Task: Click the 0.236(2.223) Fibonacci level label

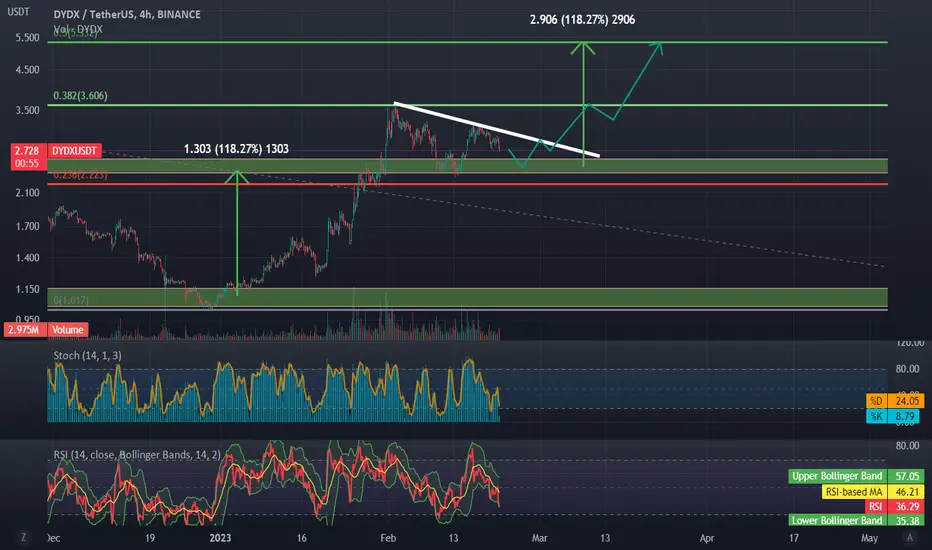Action: pyautogui.click(x=80, y=175)
